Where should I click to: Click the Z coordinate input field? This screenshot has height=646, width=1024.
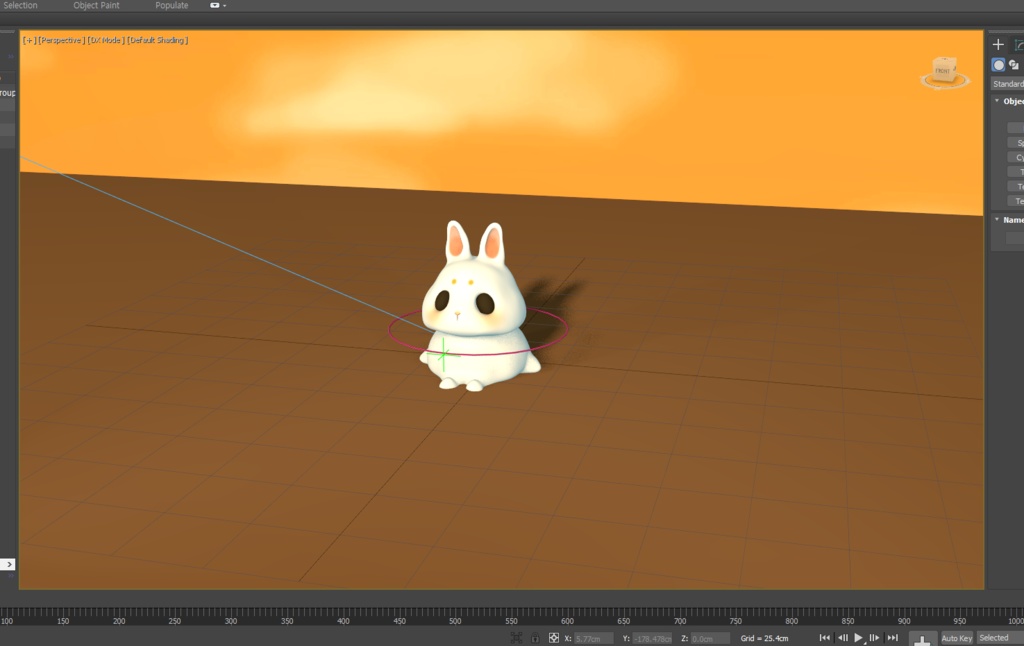click(x=710, y=639)
